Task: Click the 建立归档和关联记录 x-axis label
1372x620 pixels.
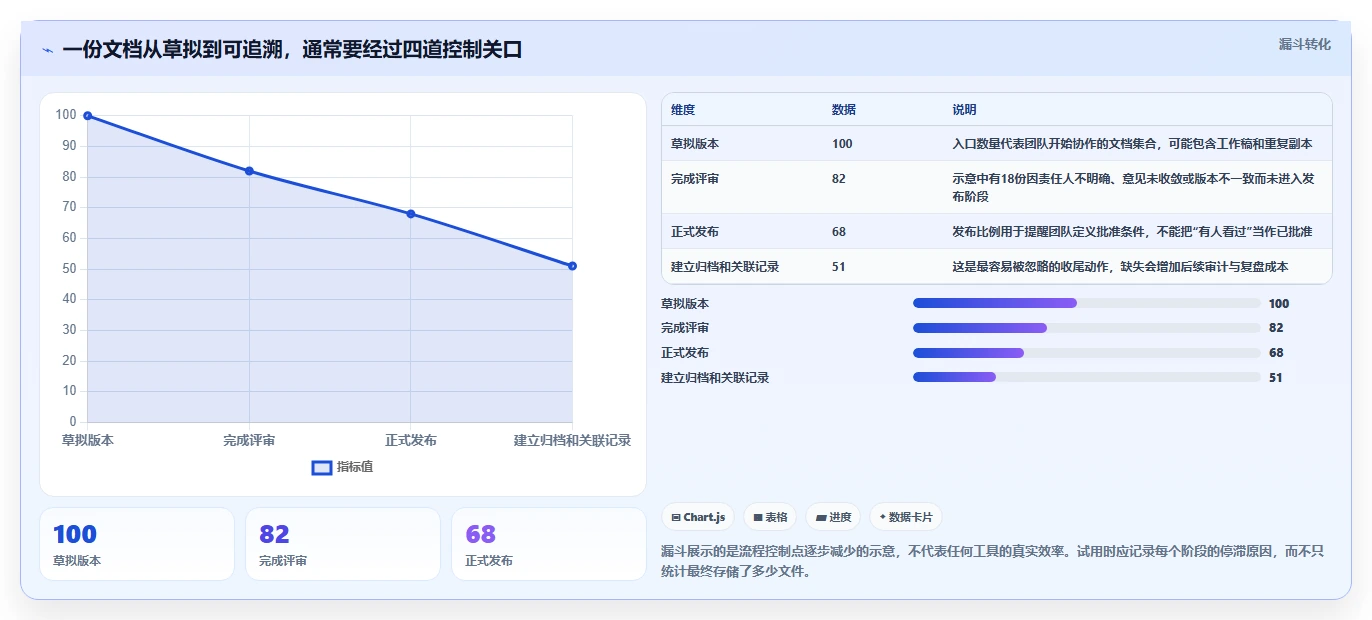Action: (x=572, y=440)
